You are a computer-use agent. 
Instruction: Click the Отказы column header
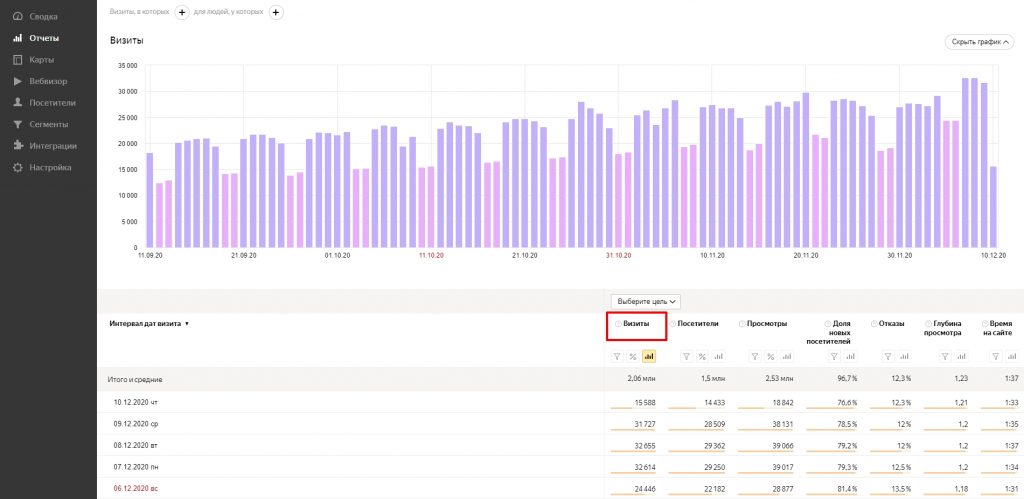[890, 324]
